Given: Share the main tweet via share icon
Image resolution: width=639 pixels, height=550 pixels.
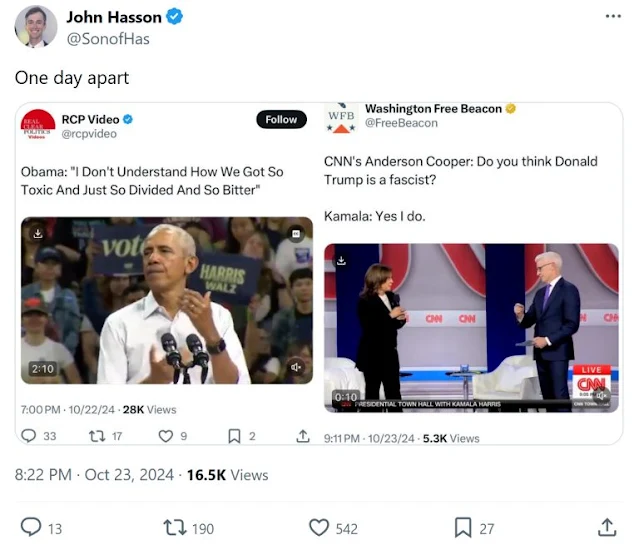Looking at the screenshot, I should 607,527.
